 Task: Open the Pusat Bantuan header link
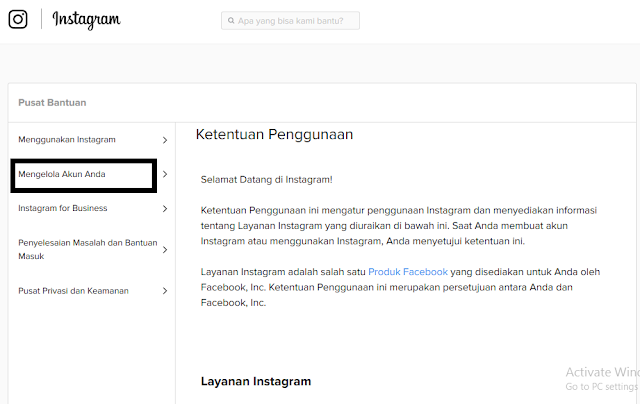pos(52,102)
